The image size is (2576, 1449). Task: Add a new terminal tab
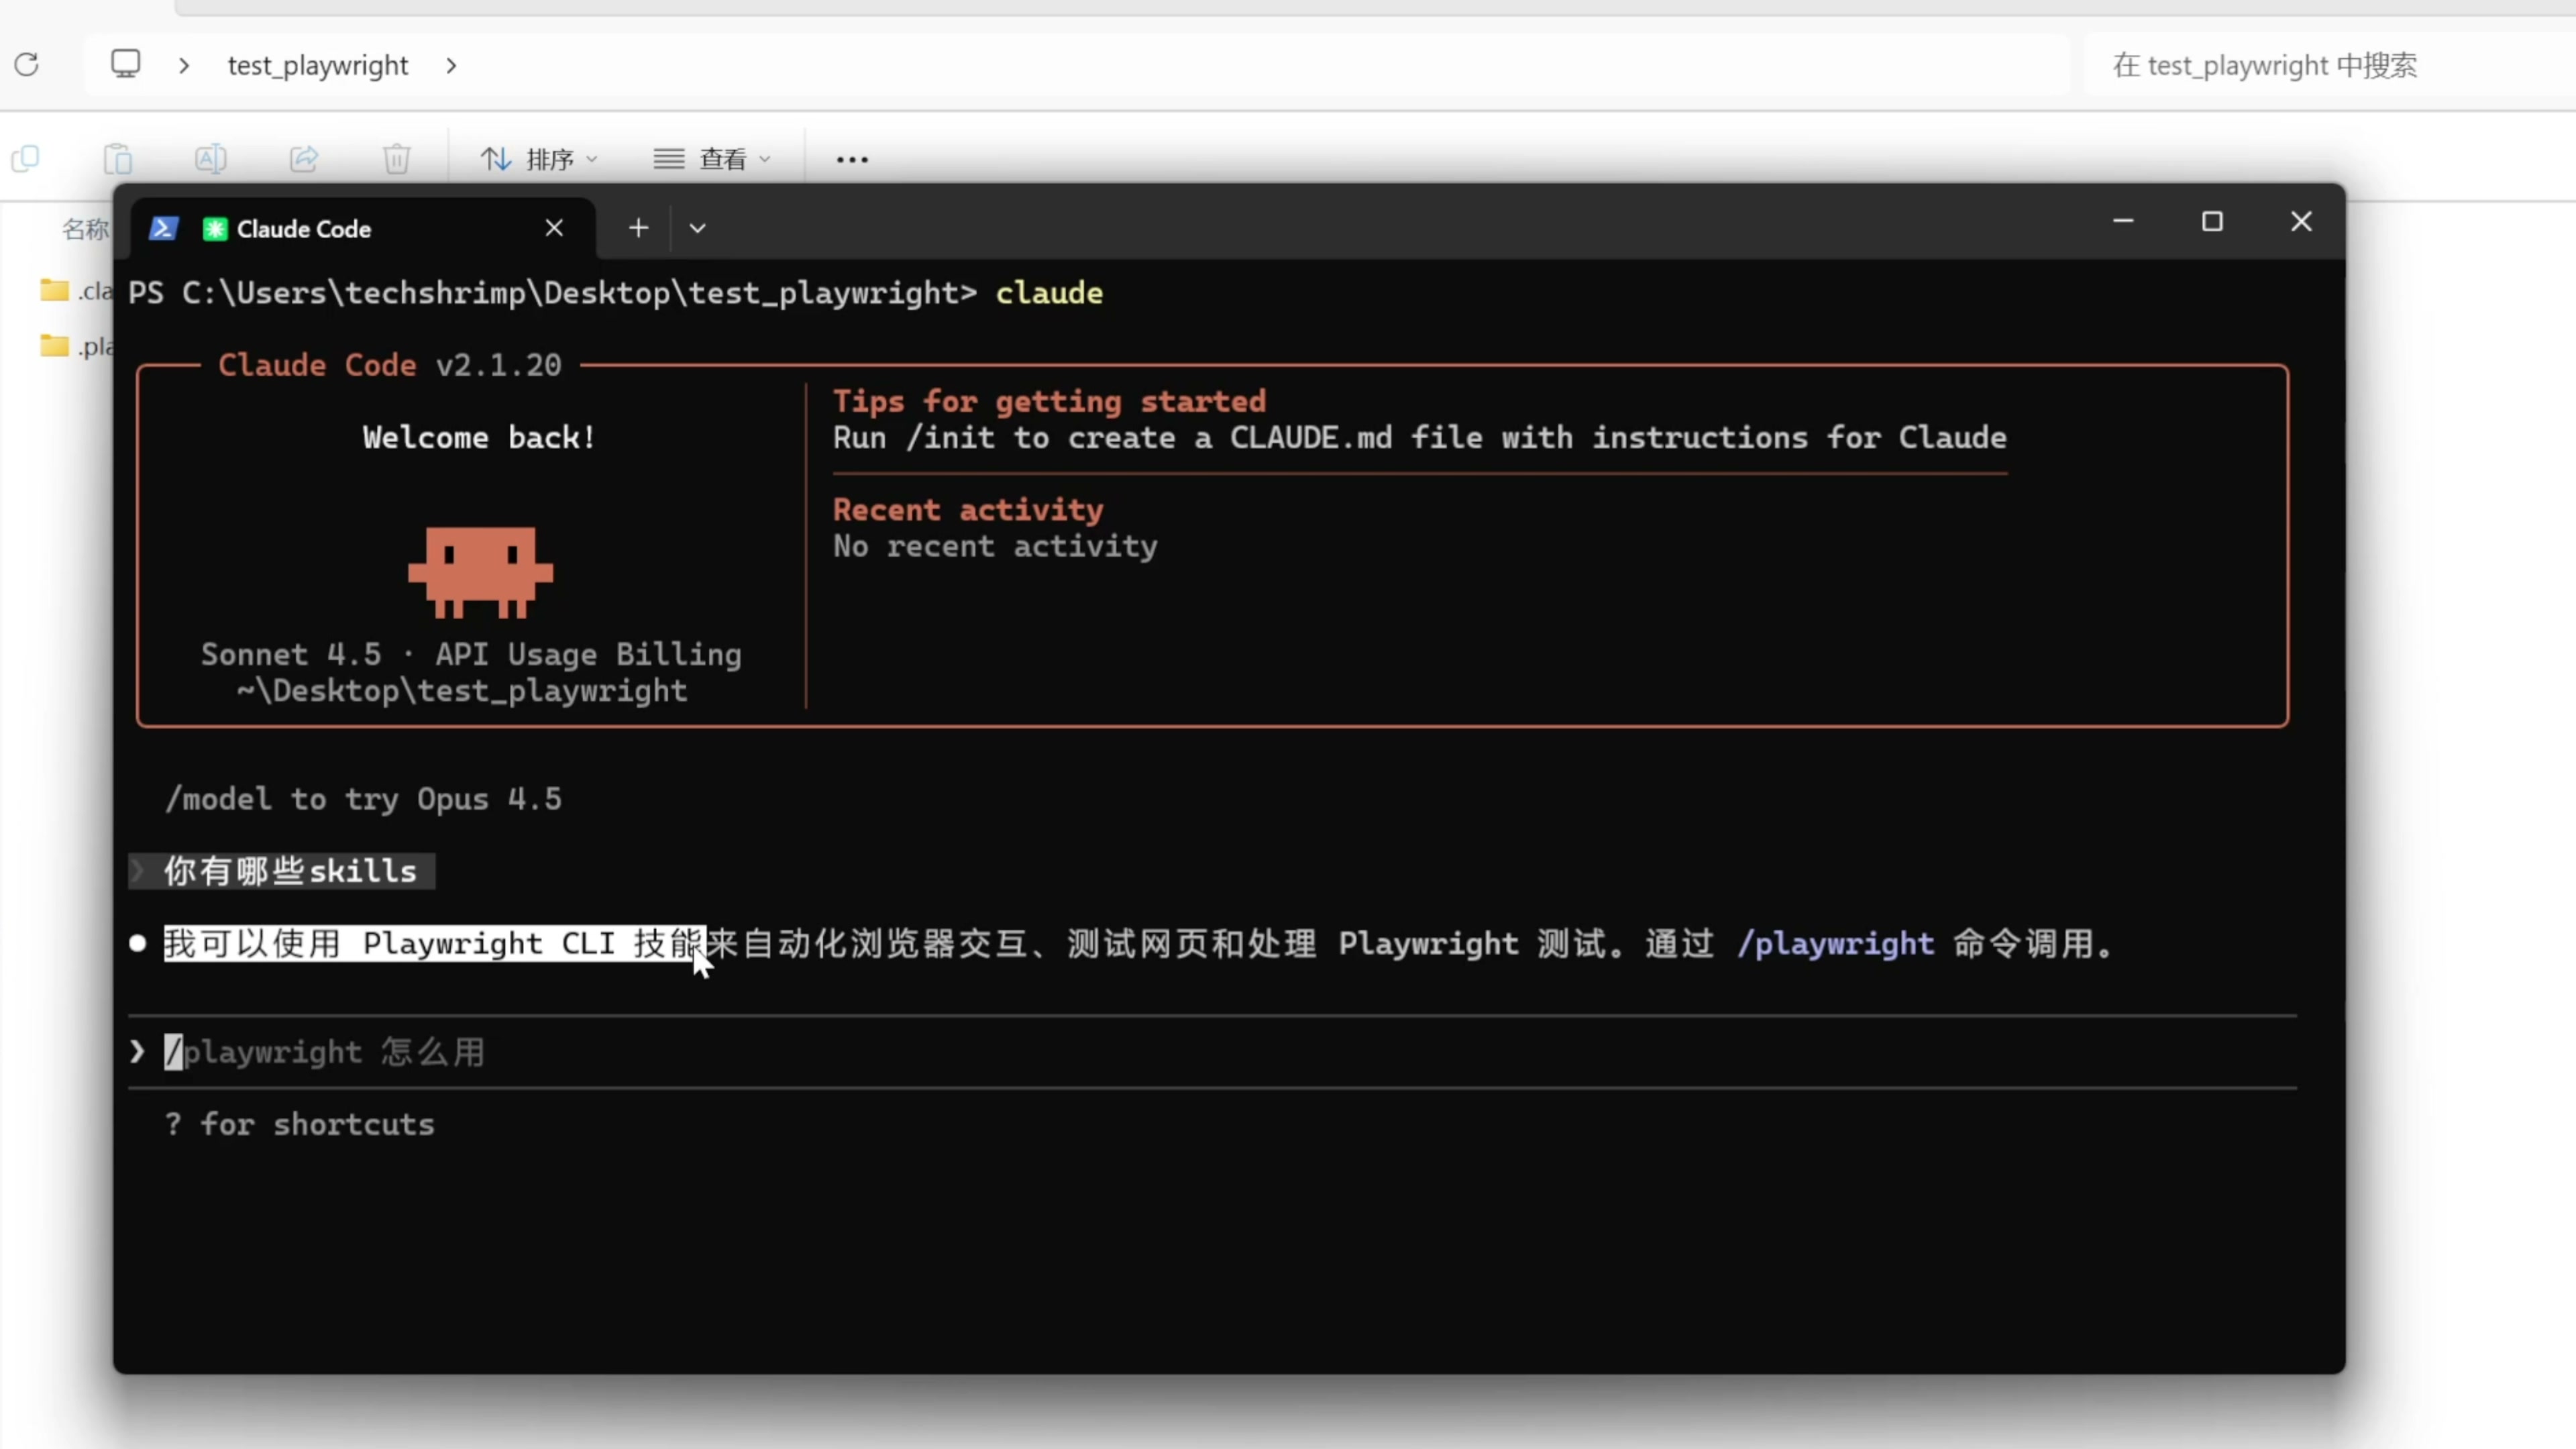point(638,229)
